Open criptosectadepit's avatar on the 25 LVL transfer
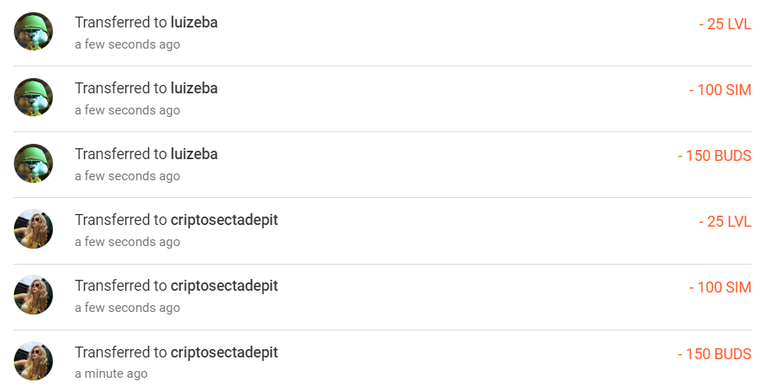Image resolution: width=768 pixels, height=390 pixels. 33,229
